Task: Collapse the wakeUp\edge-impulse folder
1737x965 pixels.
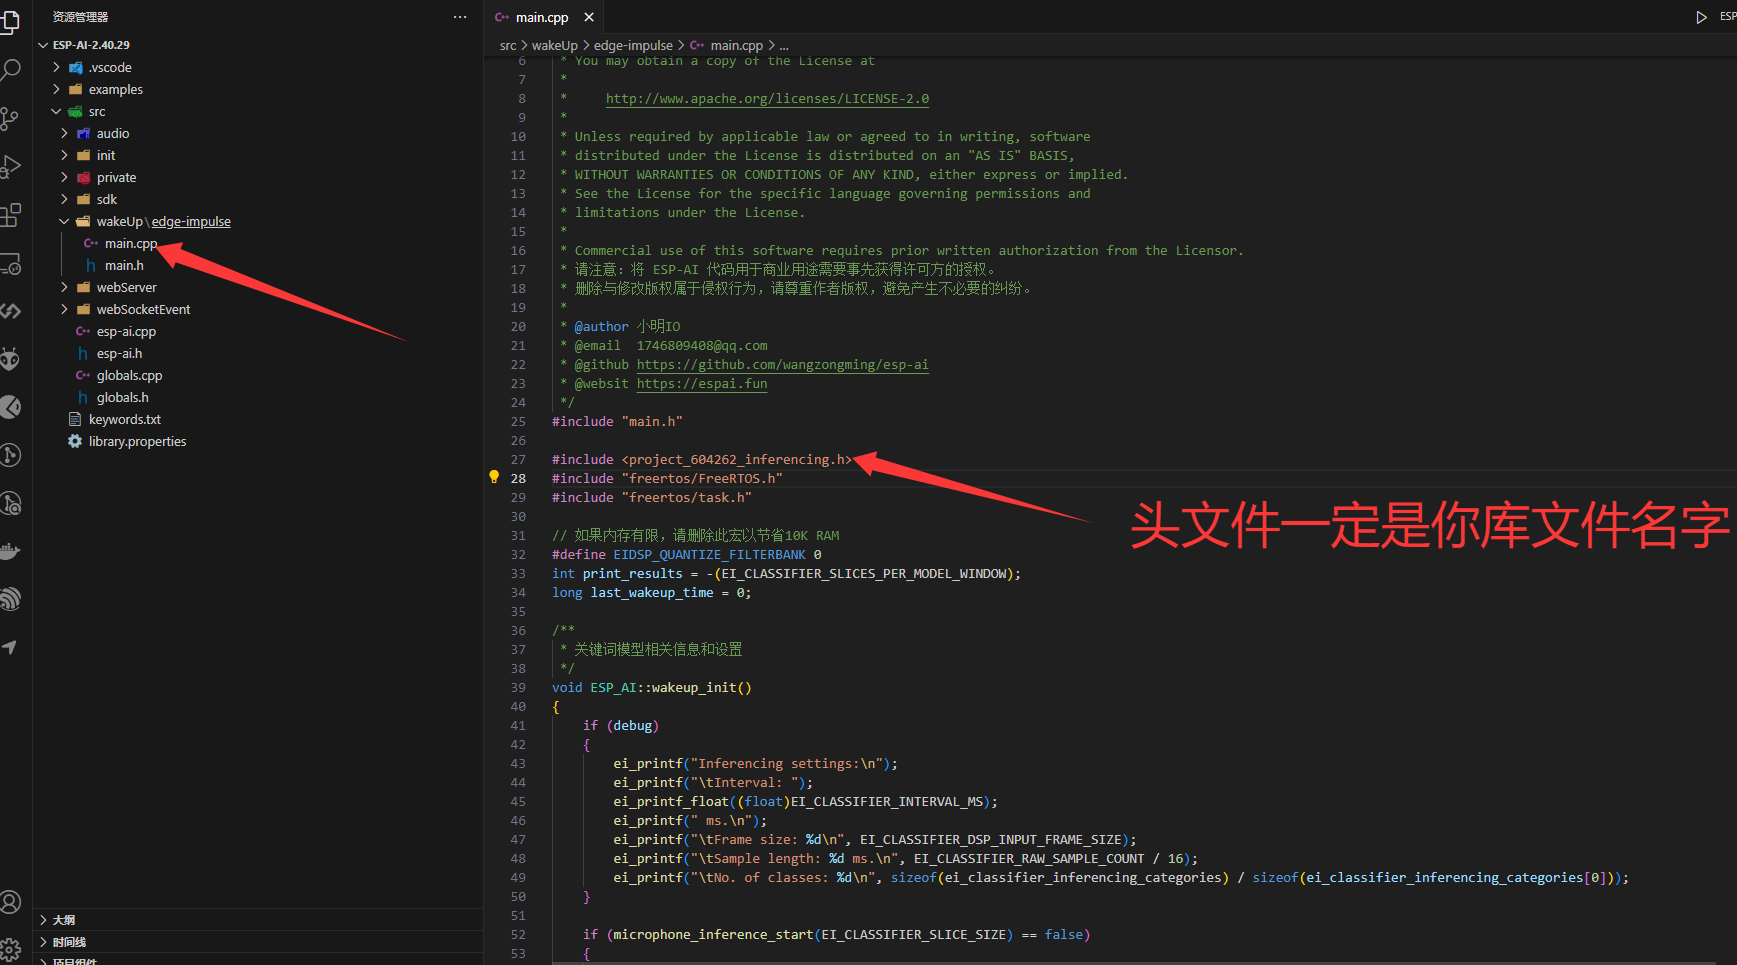Action: [x=64, y=222]
